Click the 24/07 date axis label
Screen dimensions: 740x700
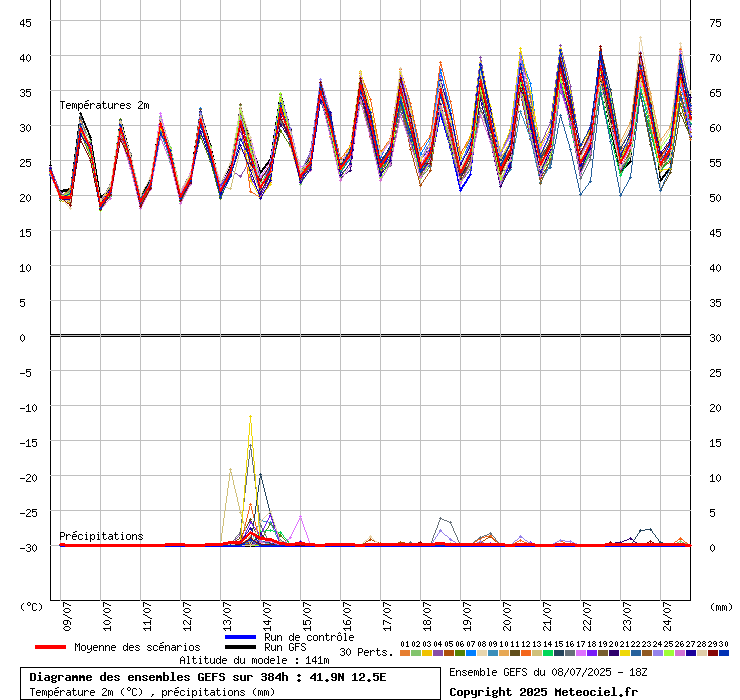(667, 616)
